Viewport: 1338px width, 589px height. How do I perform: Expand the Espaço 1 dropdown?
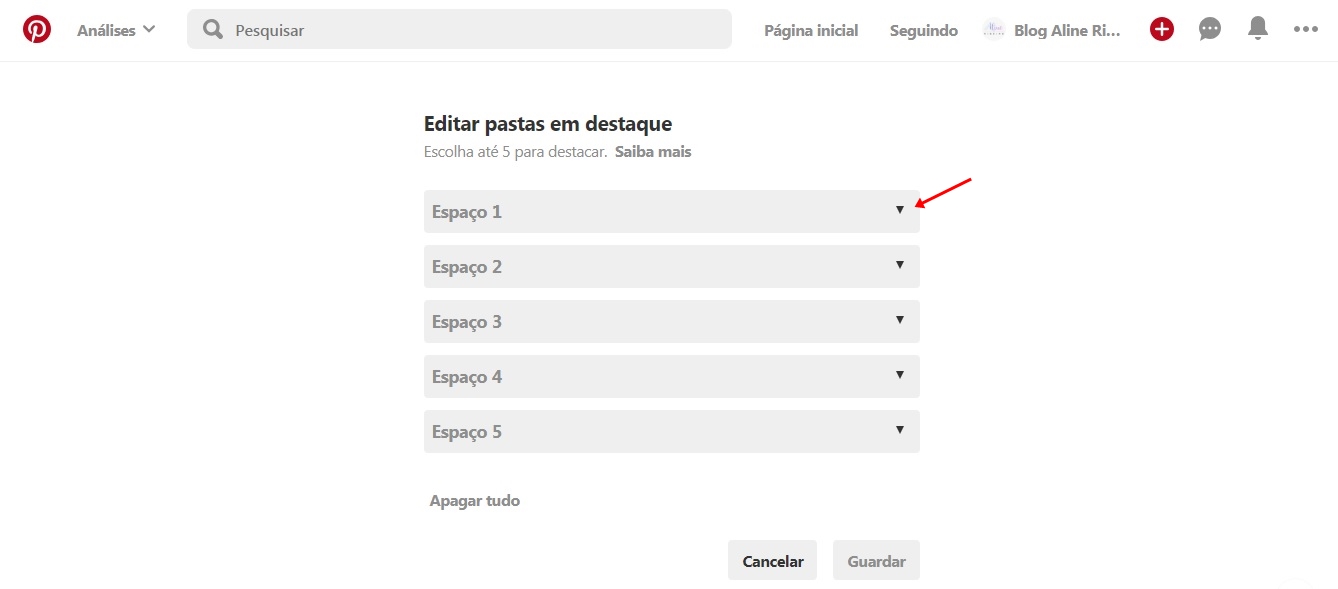pos(672,212)
